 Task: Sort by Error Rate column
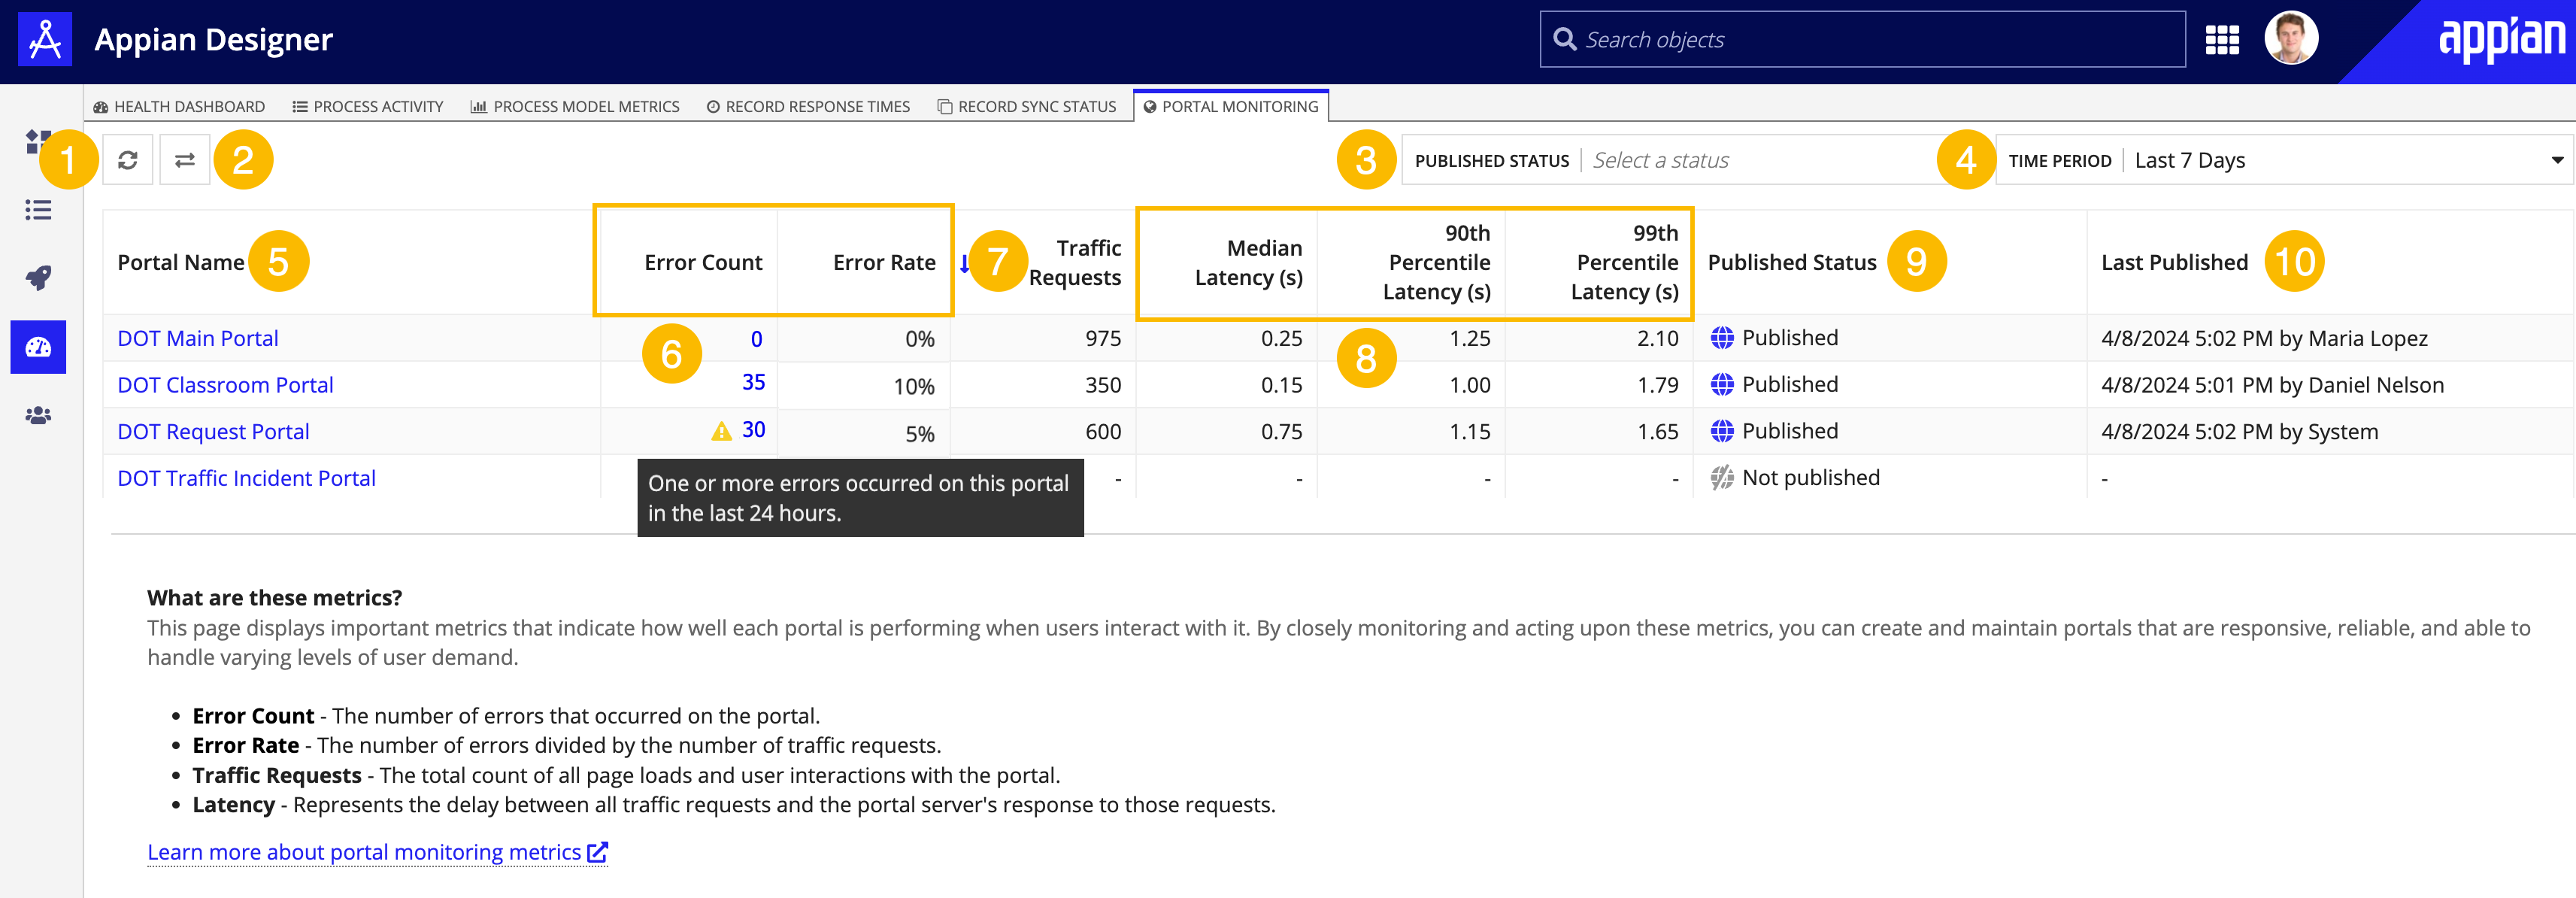(x=884, y=262)
